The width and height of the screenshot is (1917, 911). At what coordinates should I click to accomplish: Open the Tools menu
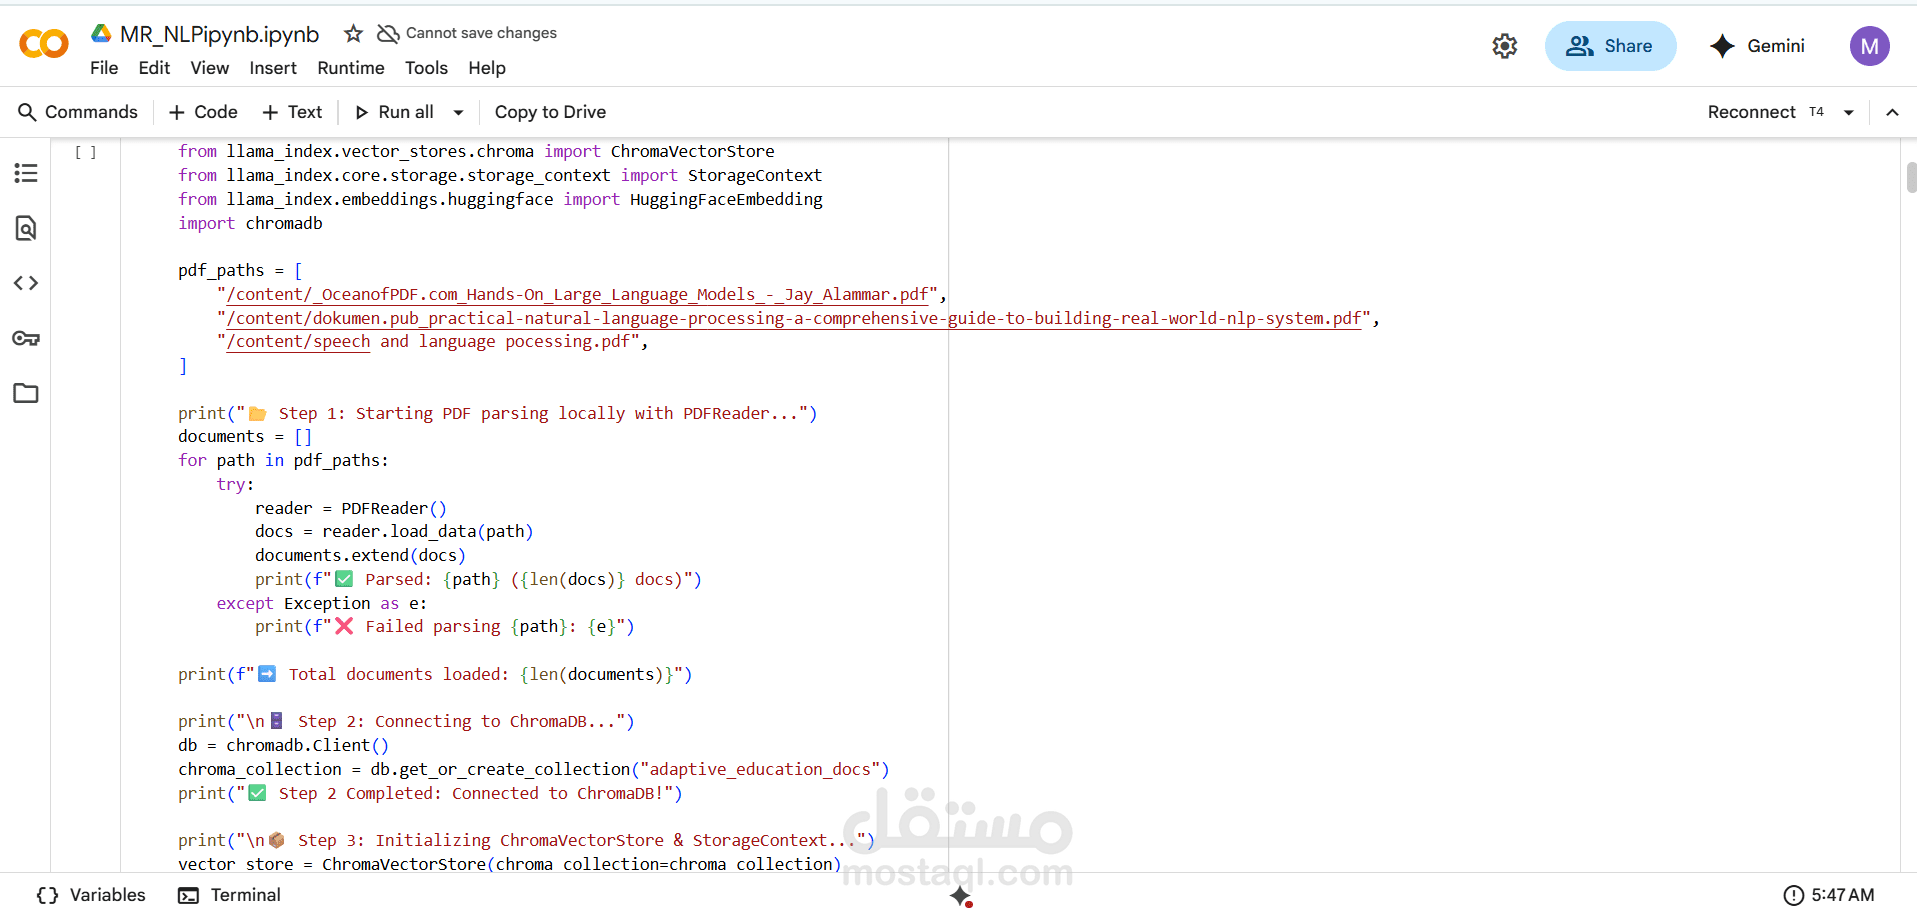426,68
